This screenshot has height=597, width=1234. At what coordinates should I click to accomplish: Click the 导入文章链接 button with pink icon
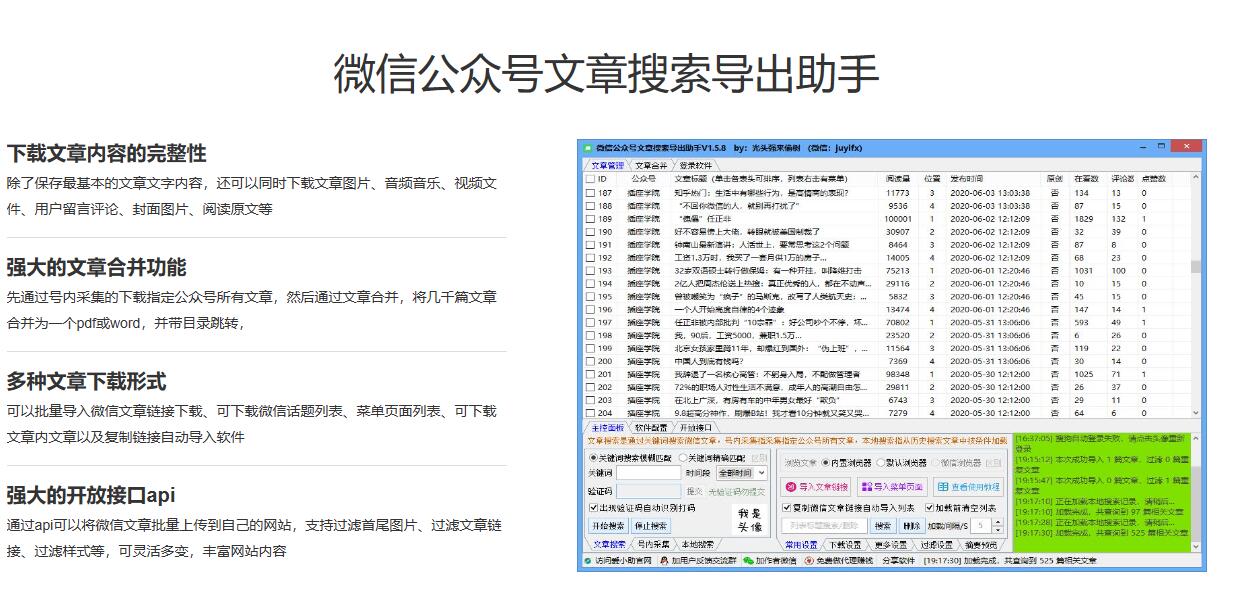click(x=817, y=487)
